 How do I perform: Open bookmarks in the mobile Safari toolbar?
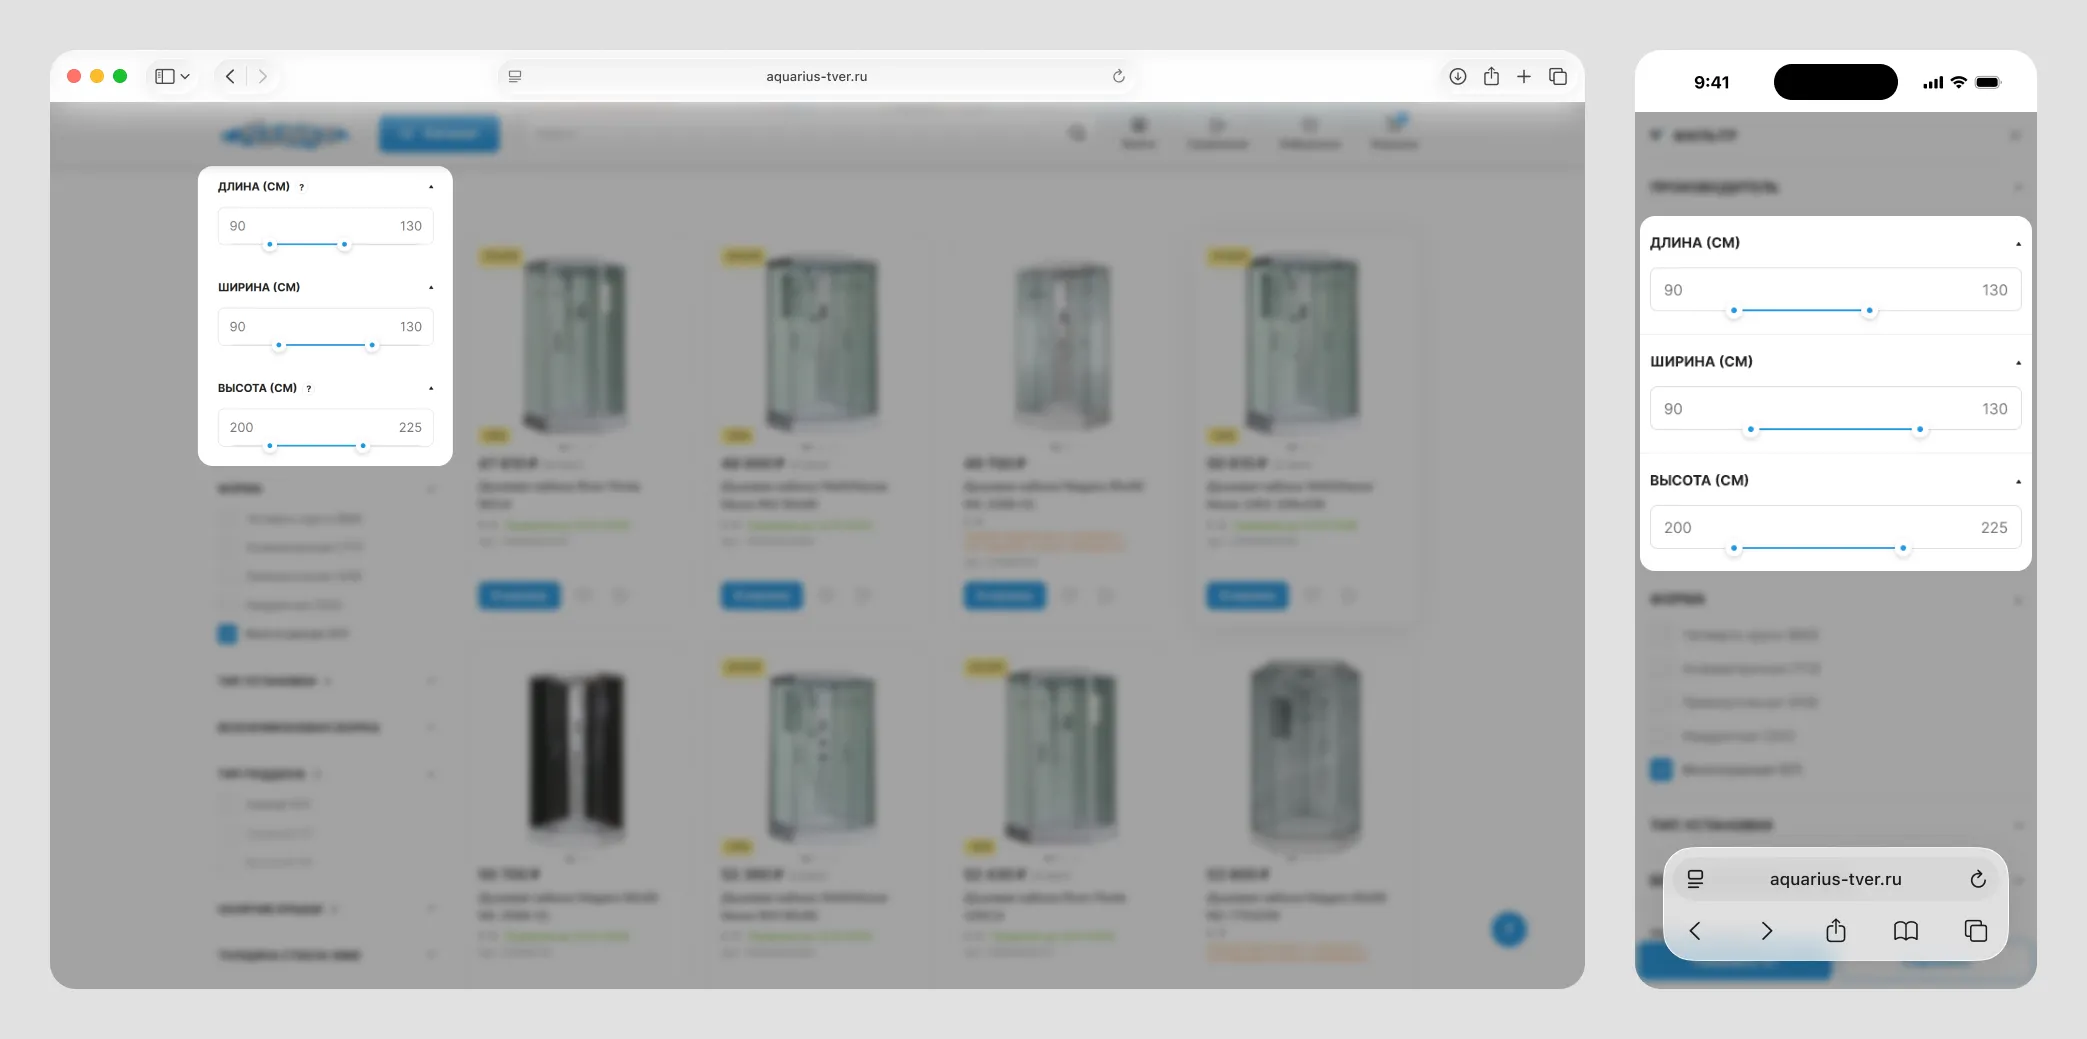(1905, 931)
